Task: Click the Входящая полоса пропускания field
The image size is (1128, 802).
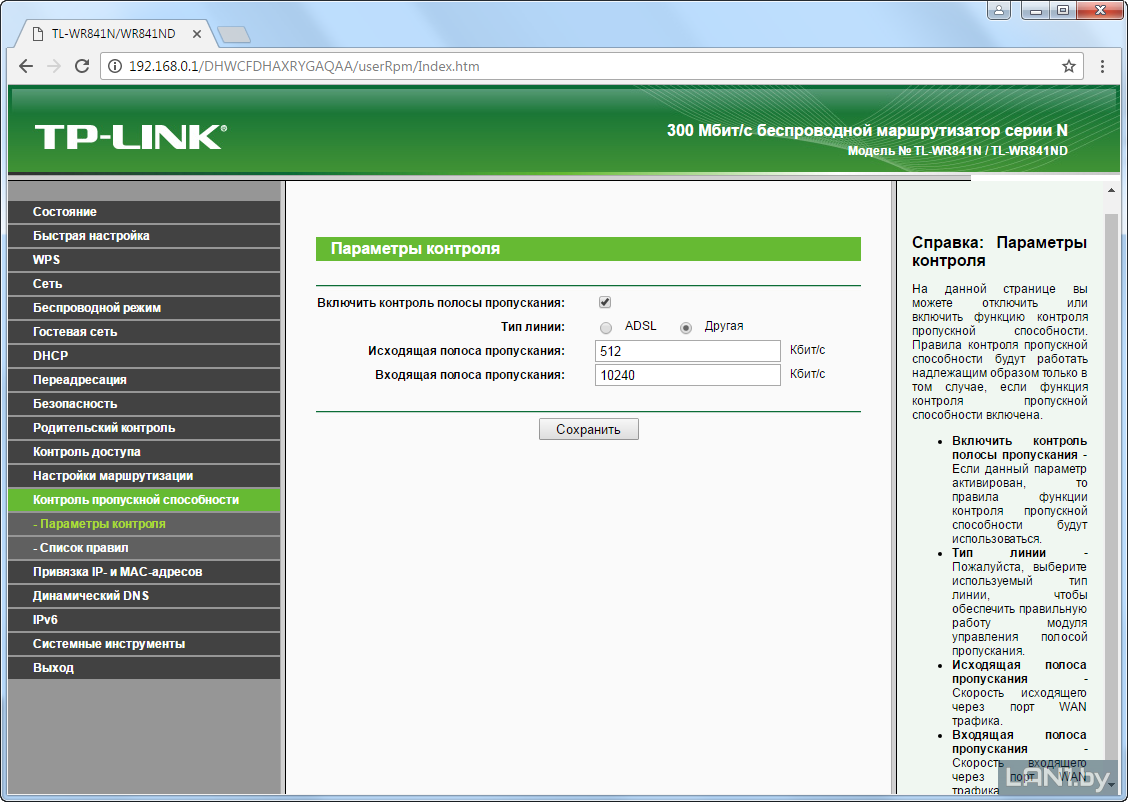Action: point(688,375)
